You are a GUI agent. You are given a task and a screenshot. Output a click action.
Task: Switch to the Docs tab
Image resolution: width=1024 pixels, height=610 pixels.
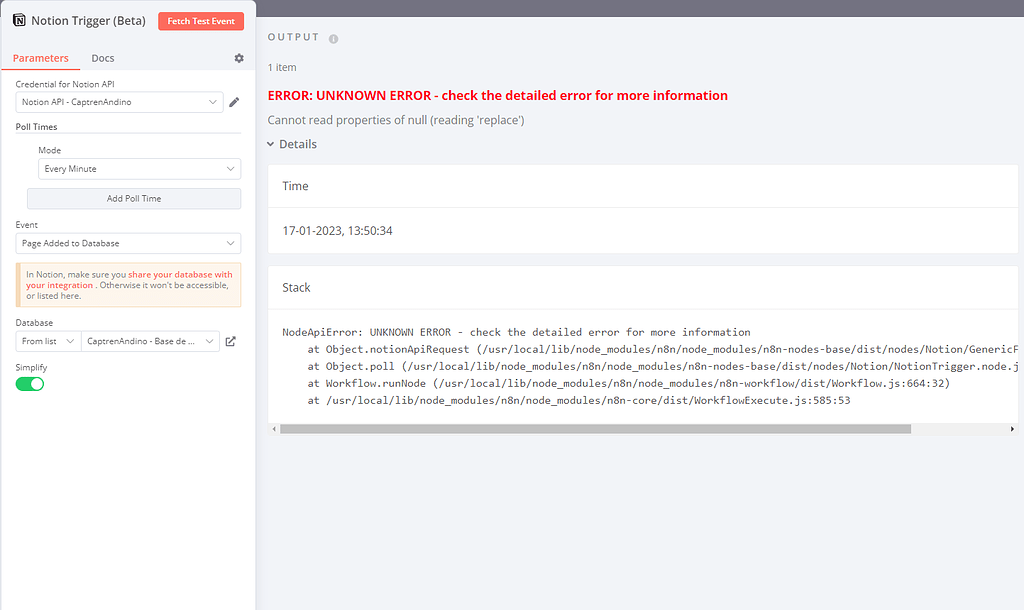[x=102, y=58]
